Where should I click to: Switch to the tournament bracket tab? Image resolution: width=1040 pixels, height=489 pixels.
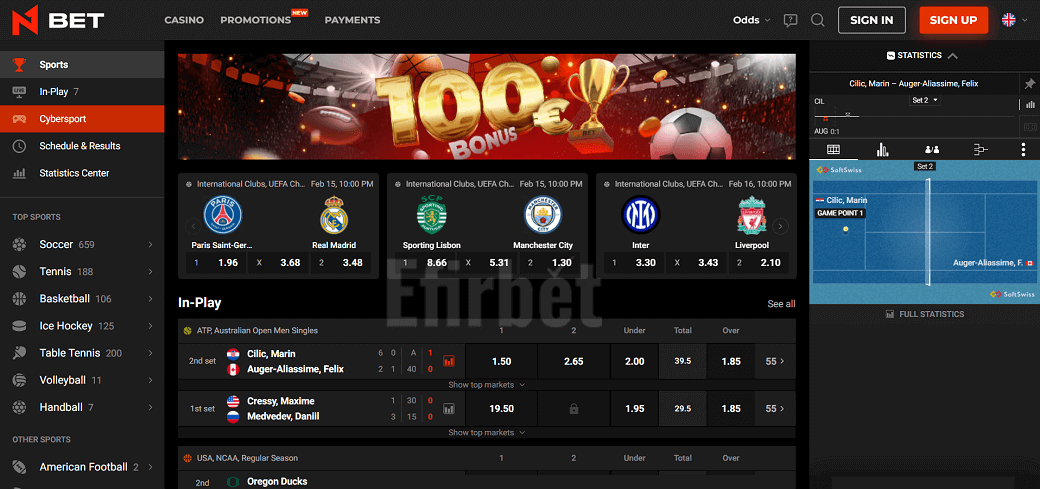[980, 150]
